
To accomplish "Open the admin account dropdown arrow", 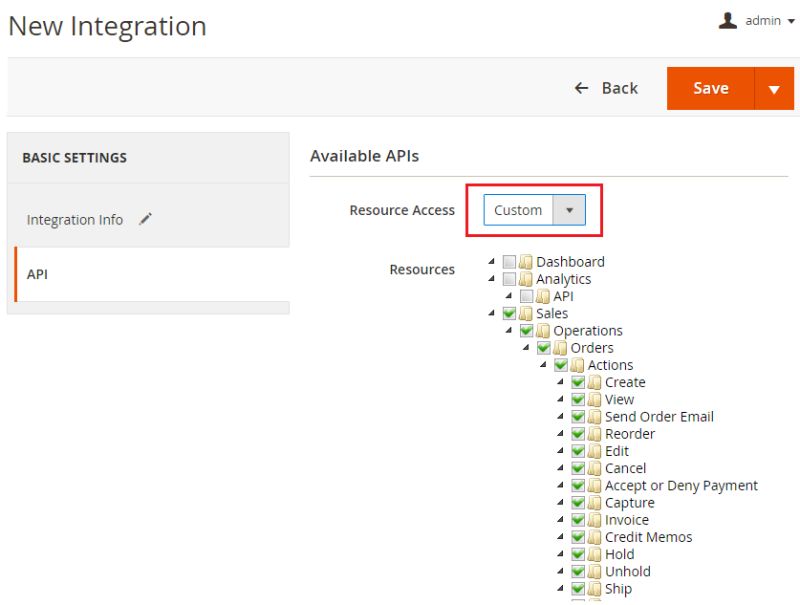I will pos(791,21).
